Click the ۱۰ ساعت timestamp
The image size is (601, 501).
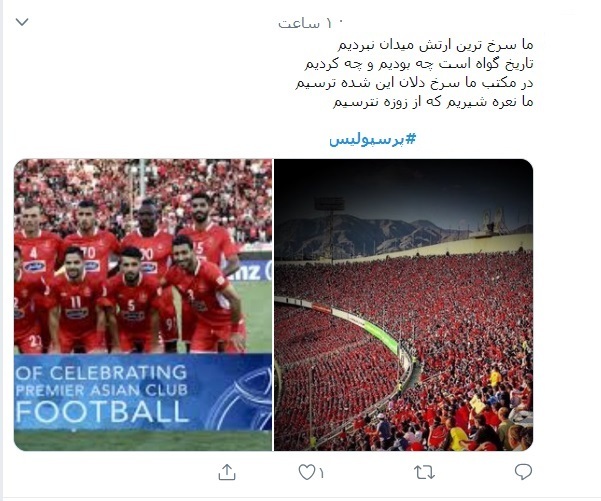pyautogui.click(x=310, y=23)
